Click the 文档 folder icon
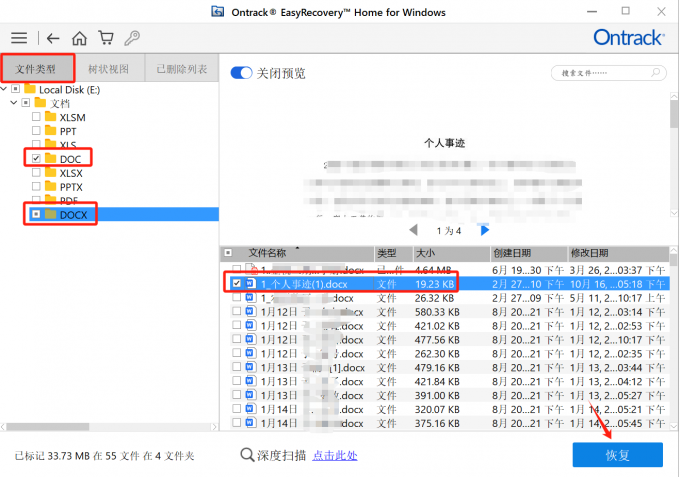 [40, 103]
